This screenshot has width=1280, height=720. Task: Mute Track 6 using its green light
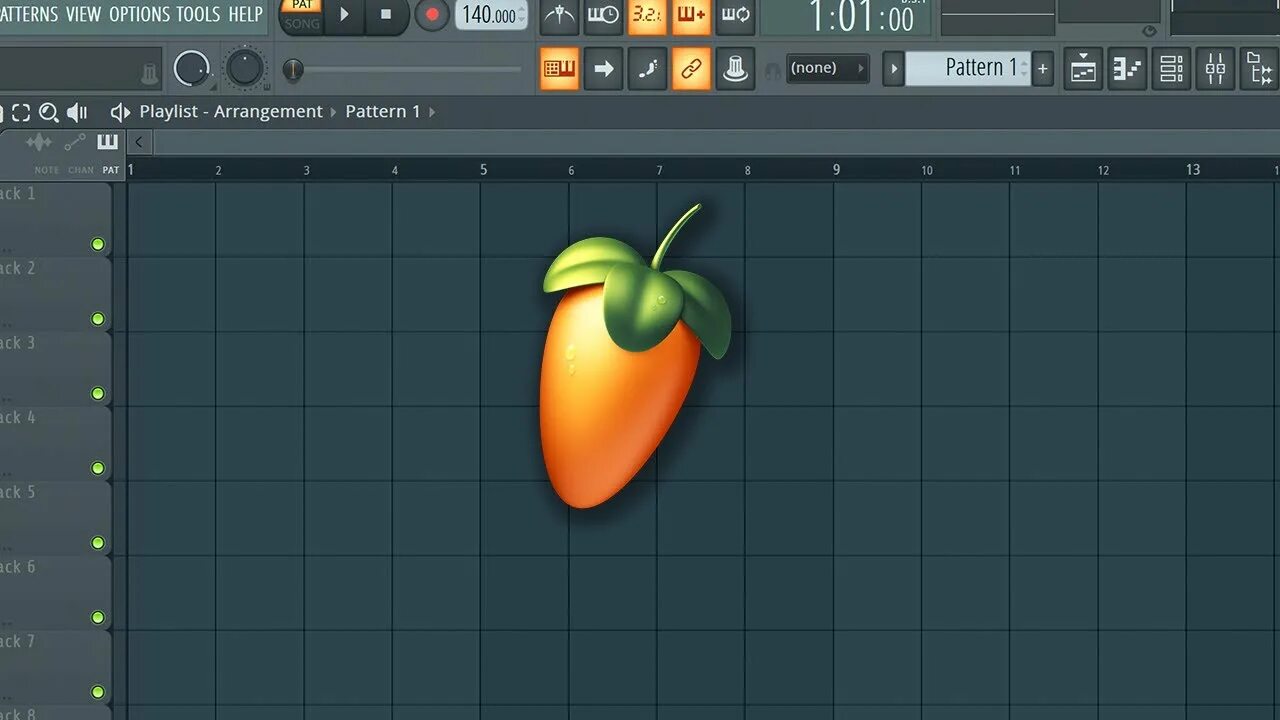(98, 617)
